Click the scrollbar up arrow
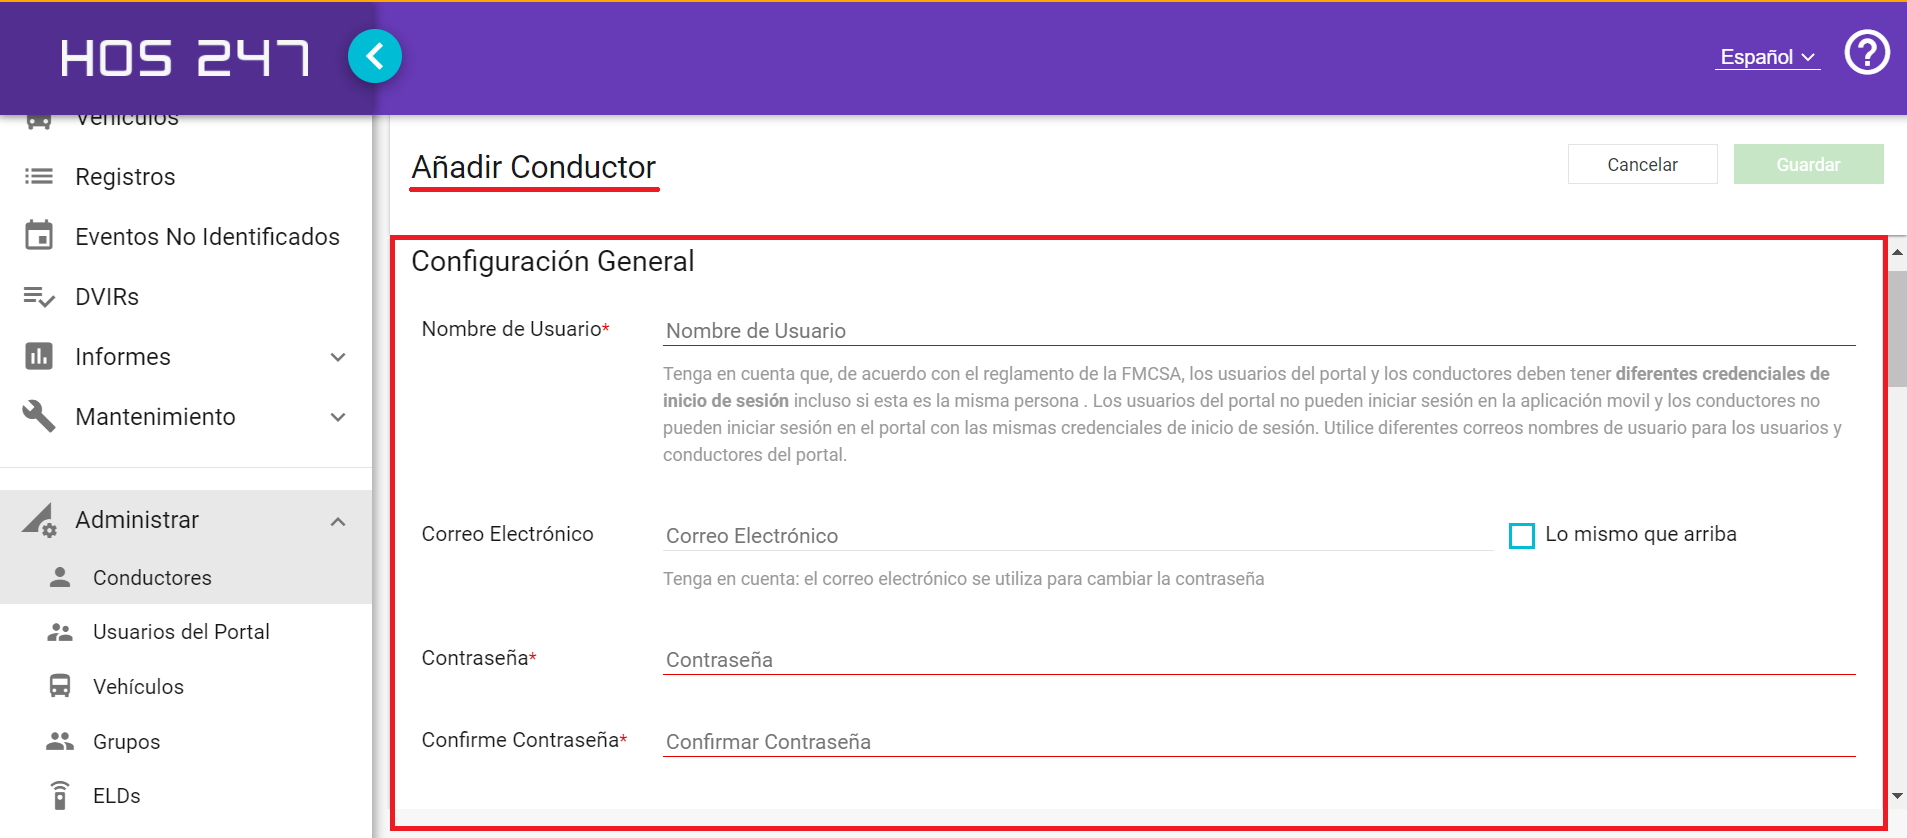This screenshot has width=1907, height=838. (x=1897, y=252)
